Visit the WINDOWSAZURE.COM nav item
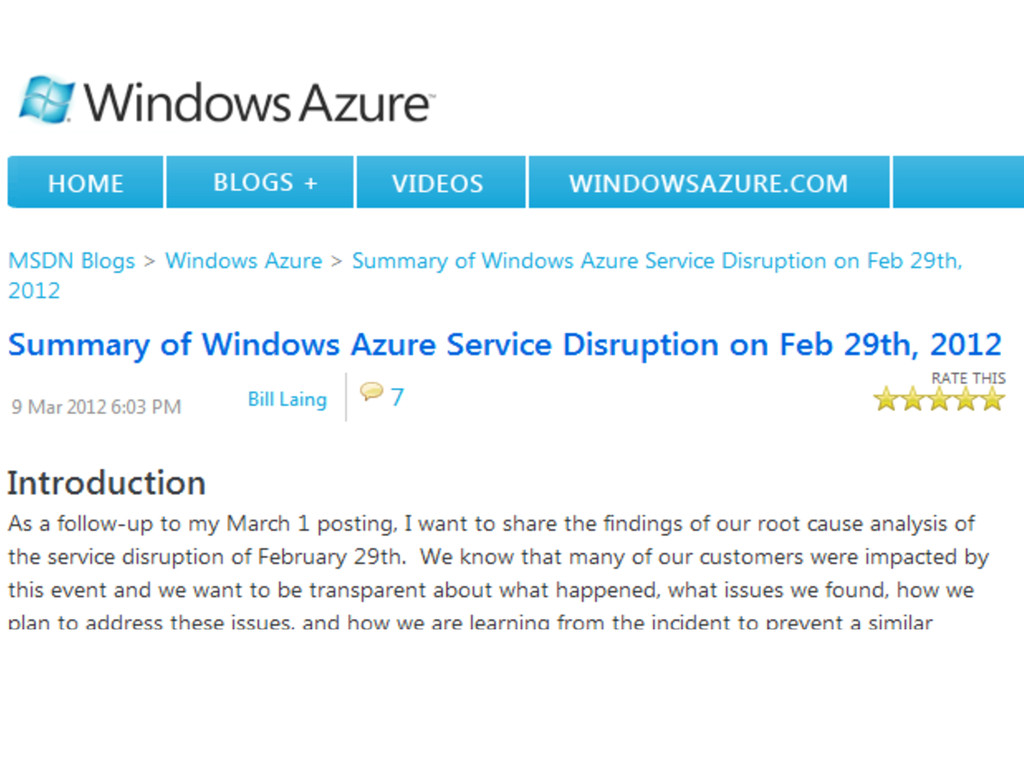Image resolution: width=1024 pixels, height=768 pixels. coord(708,183)
